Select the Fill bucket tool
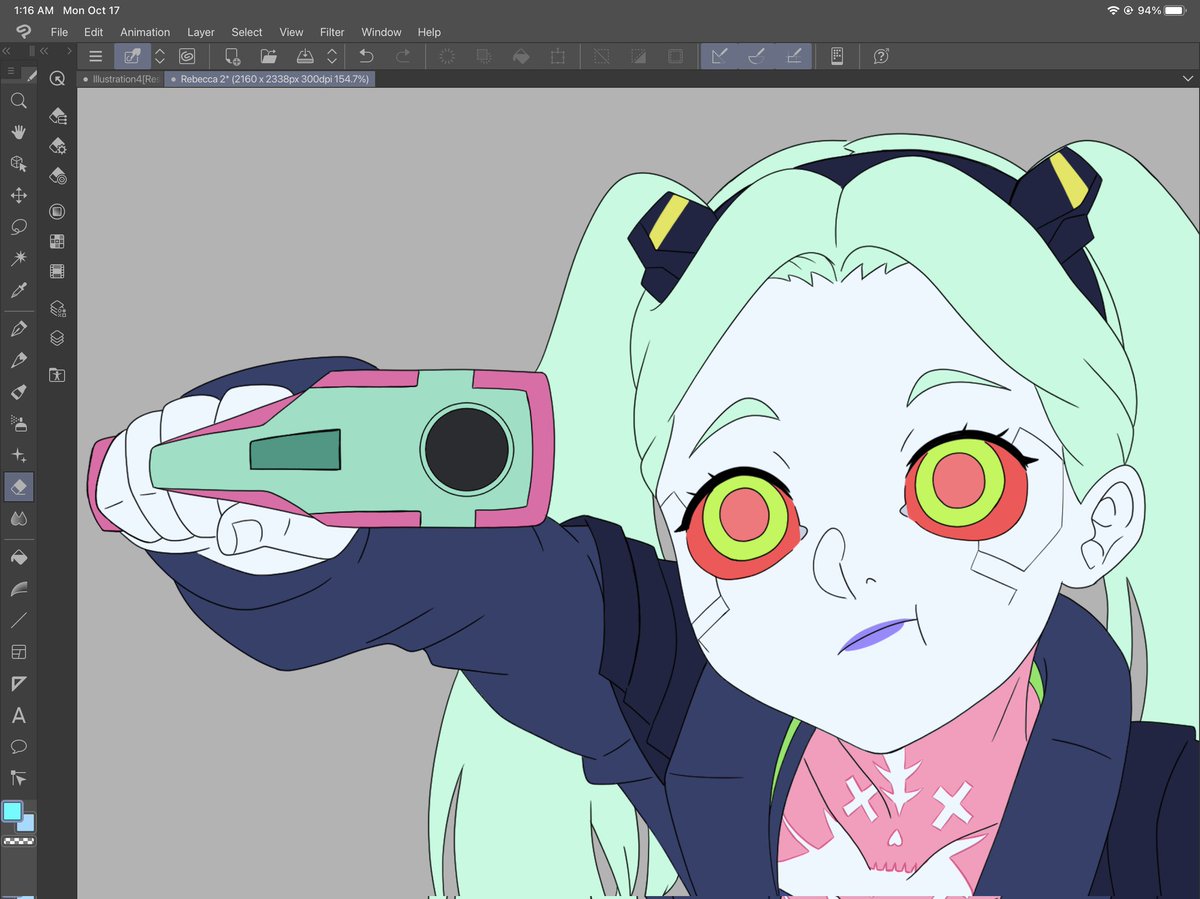This screenshot has width=1200, height=899. click(x=18, y=556)
